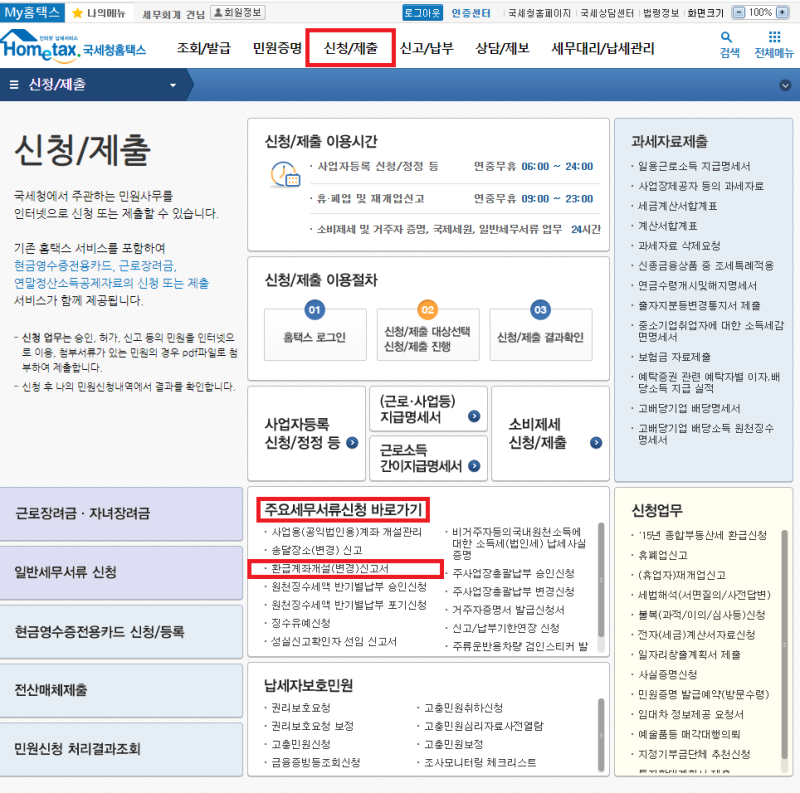Select 민원신청 처리결과조회 side menu
Screen dimensions: 800x793
121,749
